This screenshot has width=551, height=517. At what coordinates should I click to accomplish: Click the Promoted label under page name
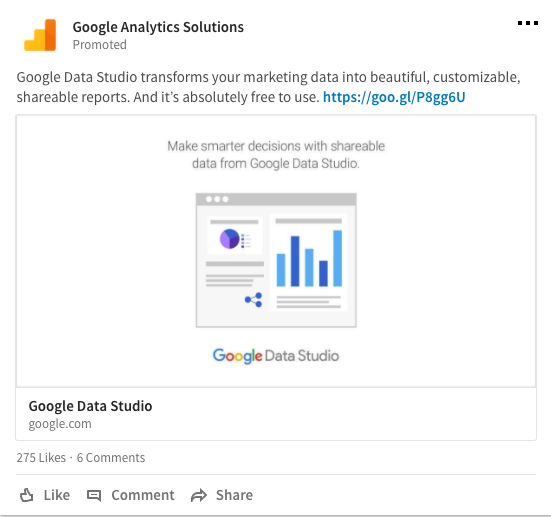pos(99,45)
